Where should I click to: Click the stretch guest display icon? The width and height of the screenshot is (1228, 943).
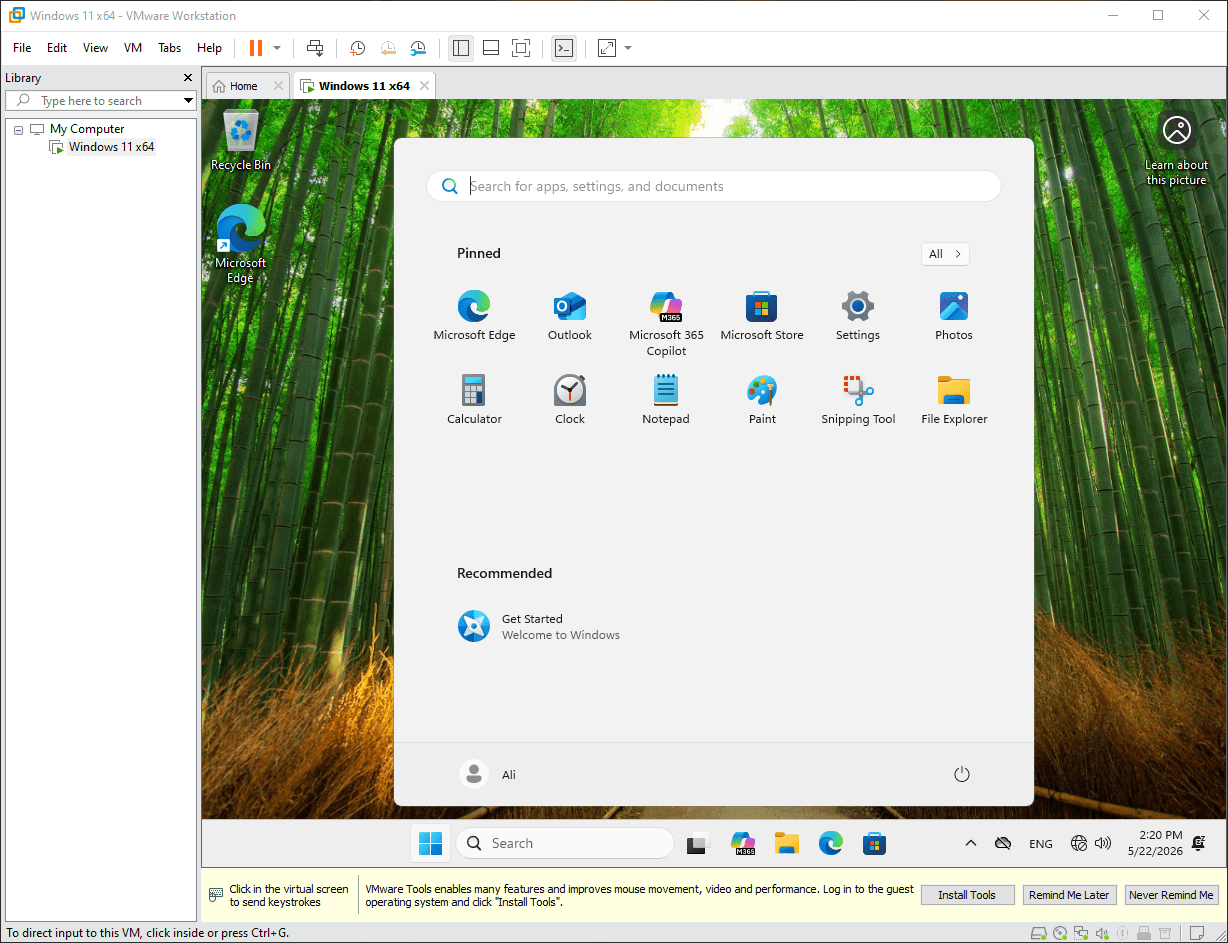click(x=607, y=48)
